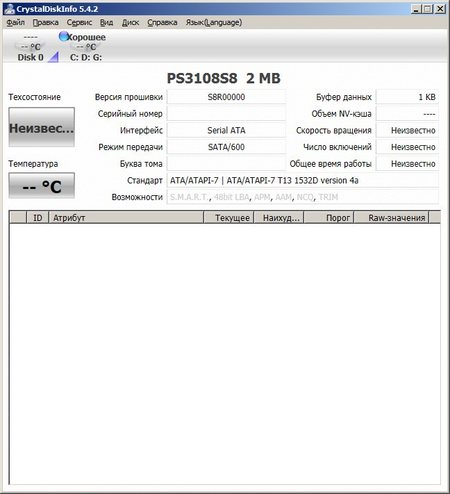This screenshot has width=450, height=494.
Task: Click the Объем NV-кэша value field
Action: pyautogui.click(x=407, y=114)
